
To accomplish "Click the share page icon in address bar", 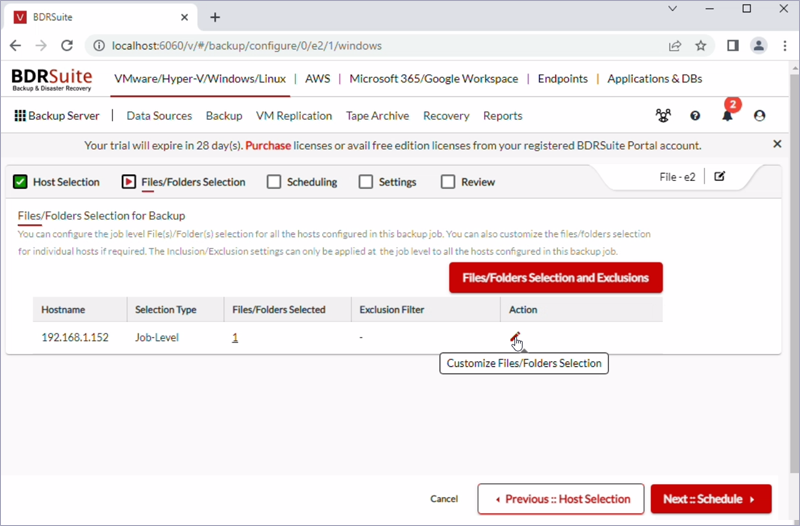I will point(674,45).
